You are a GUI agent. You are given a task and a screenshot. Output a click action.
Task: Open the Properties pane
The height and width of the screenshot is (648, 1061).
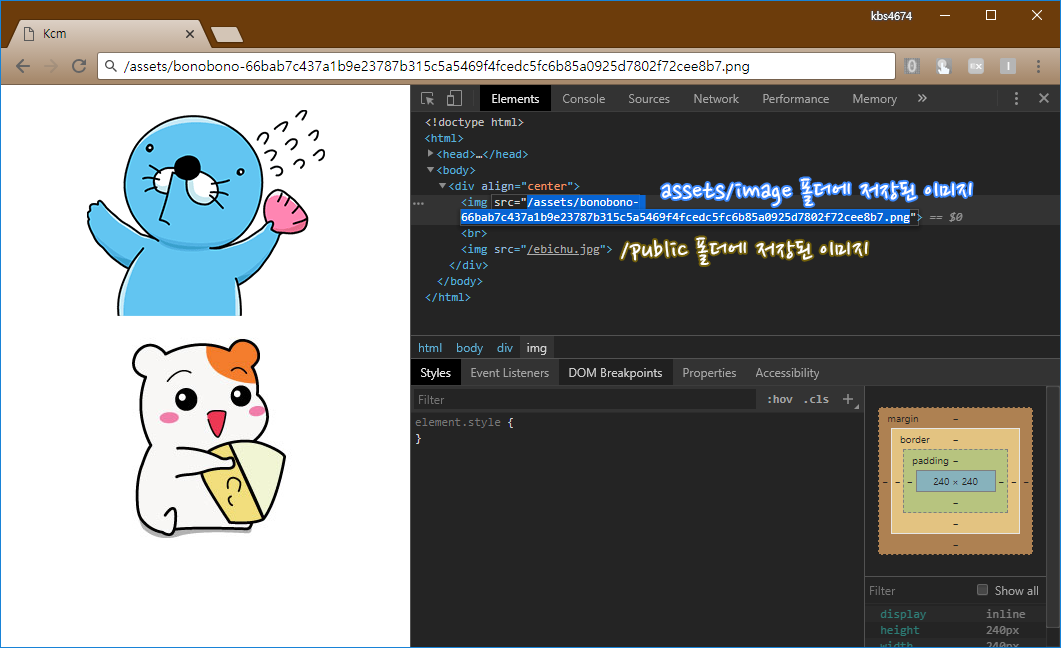click(708, 373)
